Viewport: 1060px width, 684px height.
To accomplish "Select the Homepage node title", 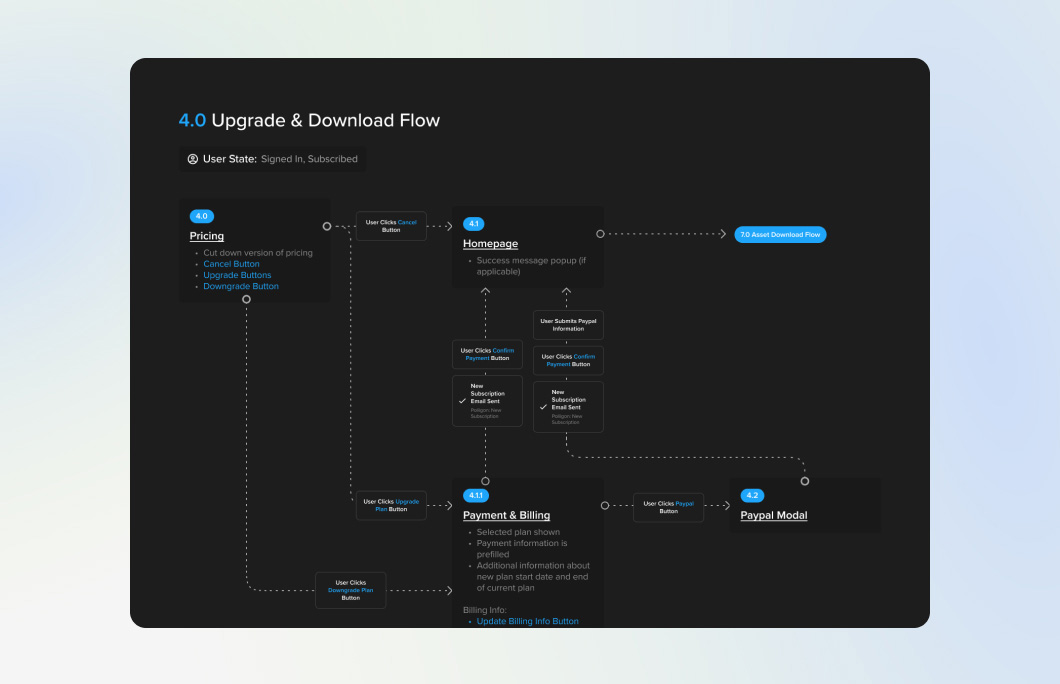I will click(490, 243).
